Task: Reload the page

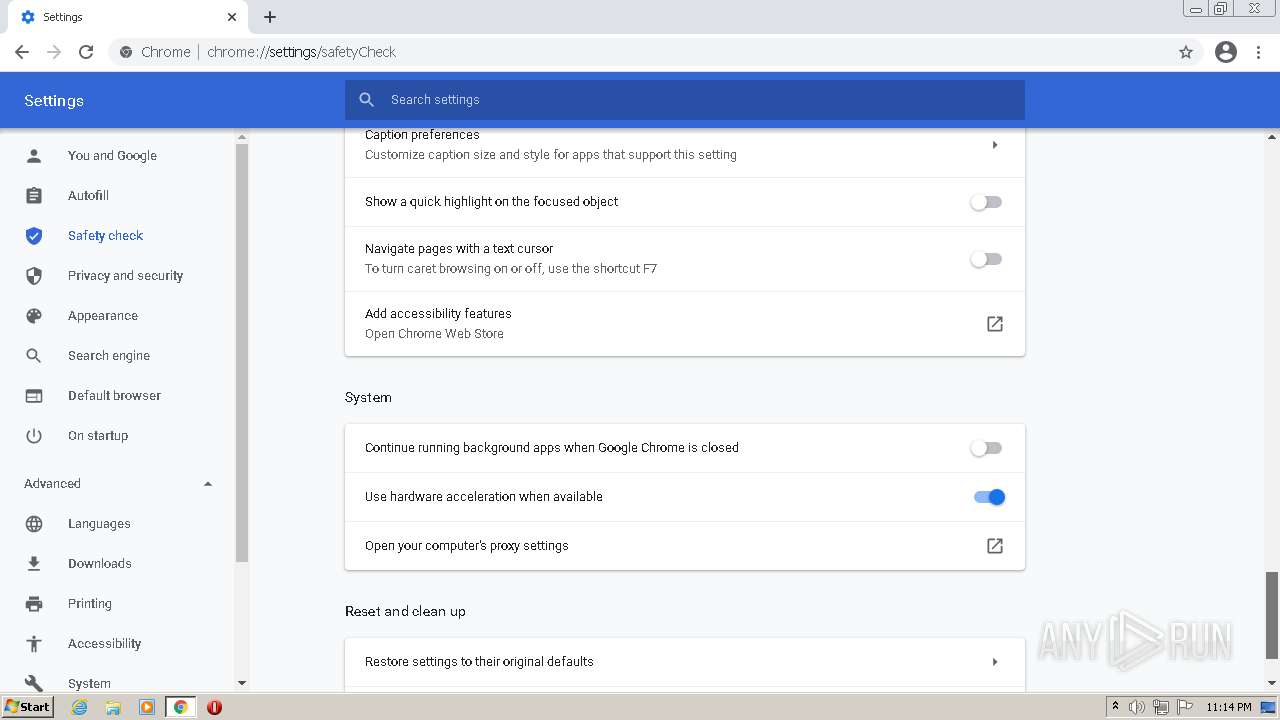Action: click(86, 52)
